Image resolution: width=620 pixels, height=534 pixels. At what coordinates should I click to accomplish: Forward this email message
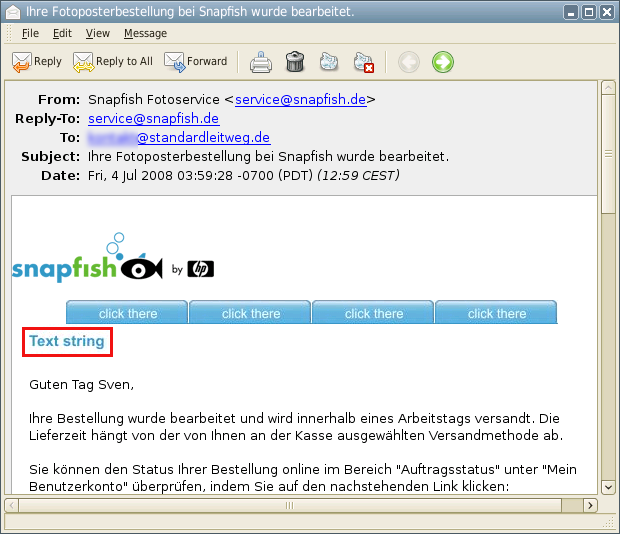[194, 62]
